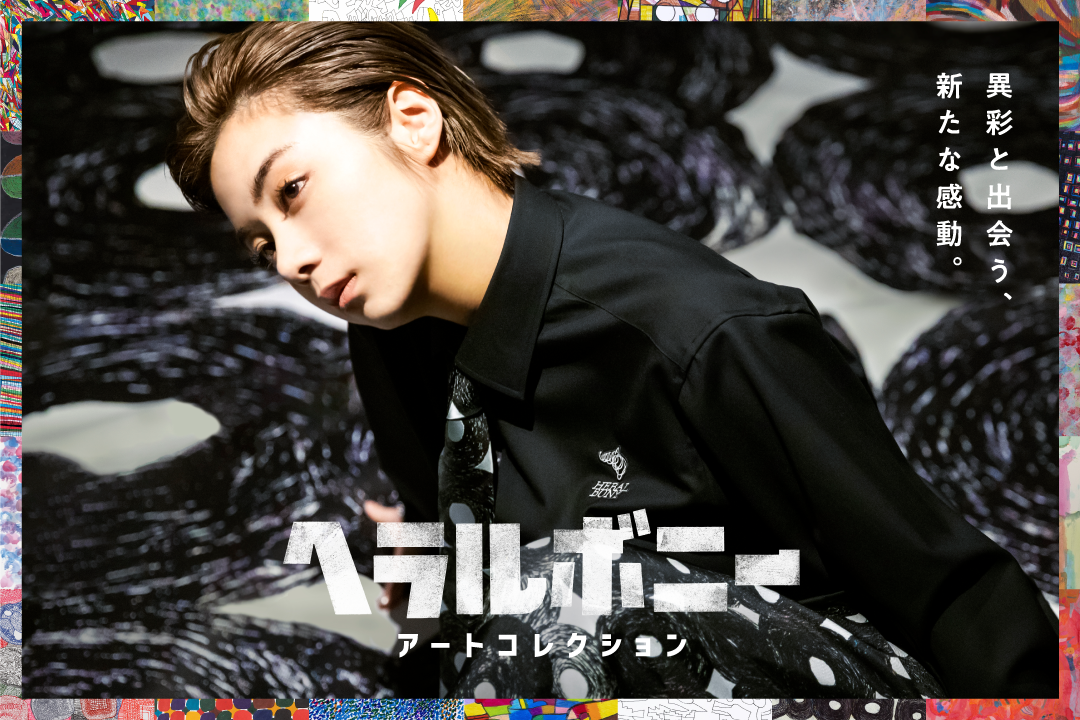Select the blue grid art tile on right border

(1069, 207)
